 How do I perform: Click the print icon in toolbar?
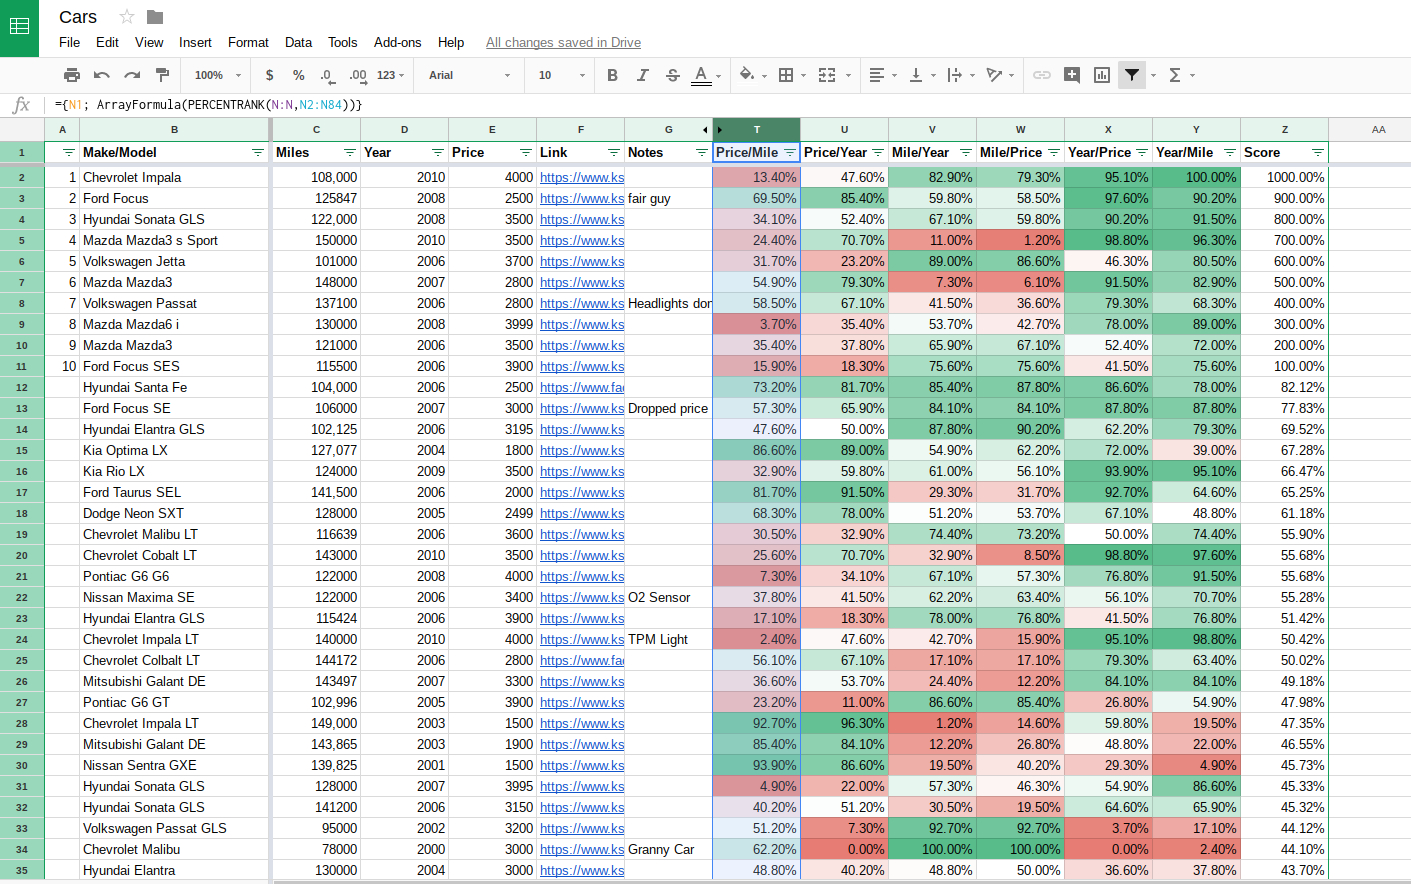71,75
